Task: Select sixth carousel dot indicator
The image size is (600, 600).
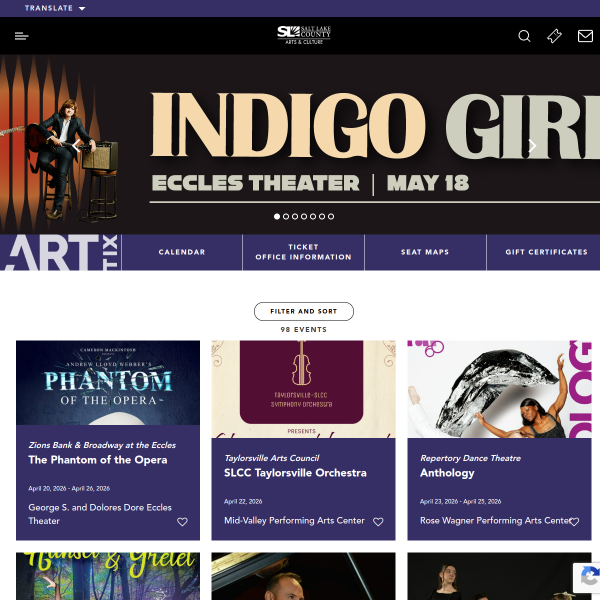Action: coord(322,217)
